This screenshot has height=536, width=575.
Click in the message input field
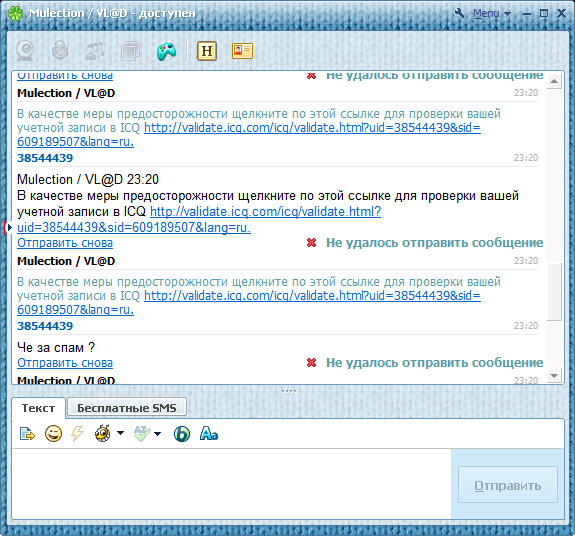click(232, 484)
